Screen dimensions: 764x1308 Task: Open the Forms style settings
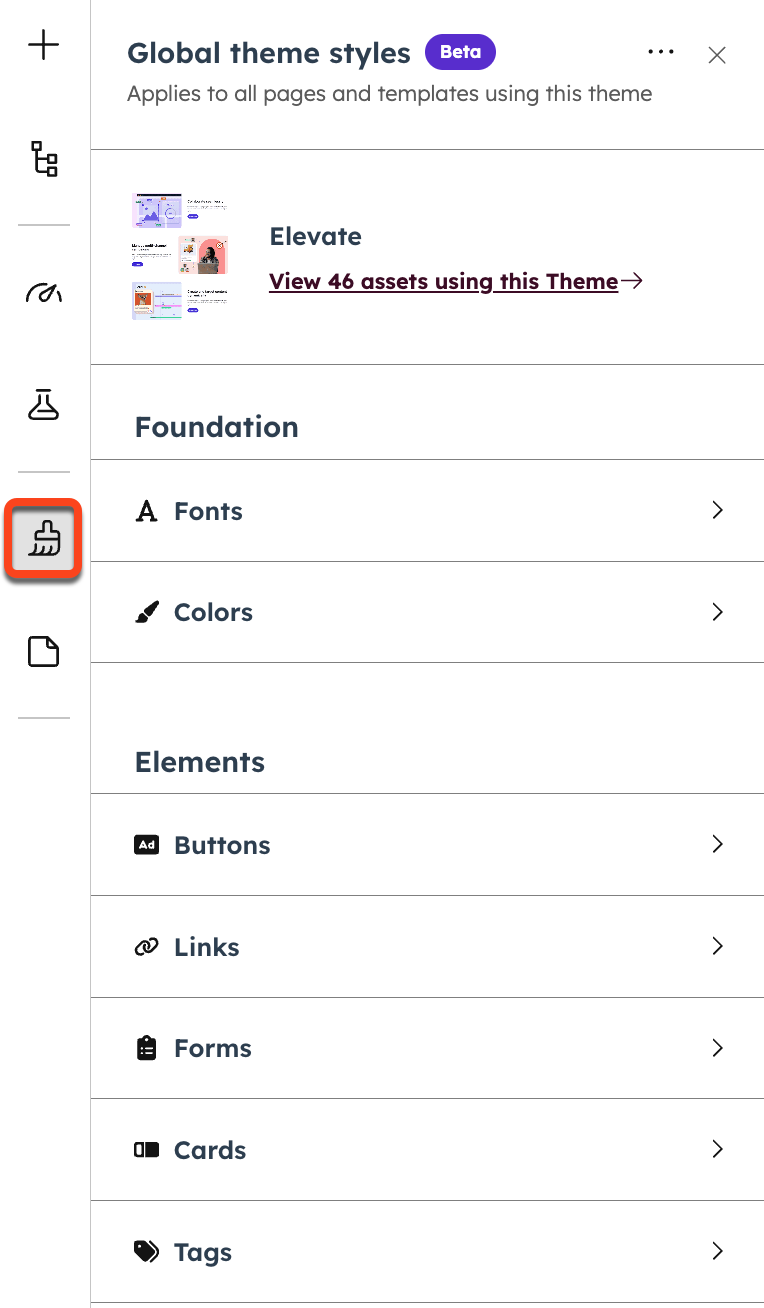click(212, 1048)
